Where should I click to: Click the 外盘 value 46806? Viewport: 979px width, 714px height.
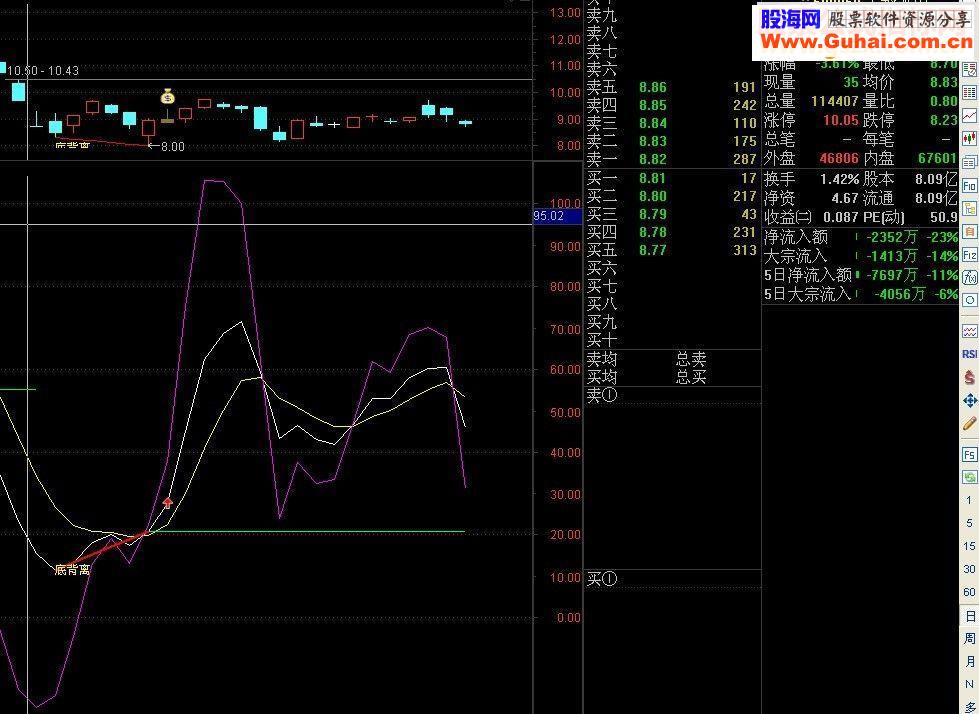[x=838, y=159]
